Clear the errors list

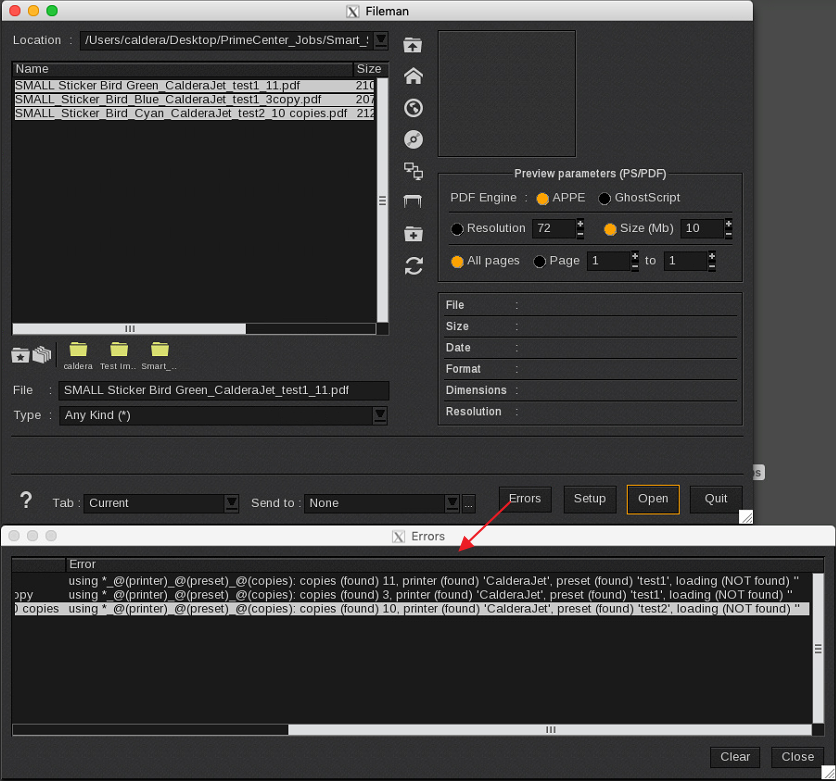pyautogui.click(x=735, y=757)
